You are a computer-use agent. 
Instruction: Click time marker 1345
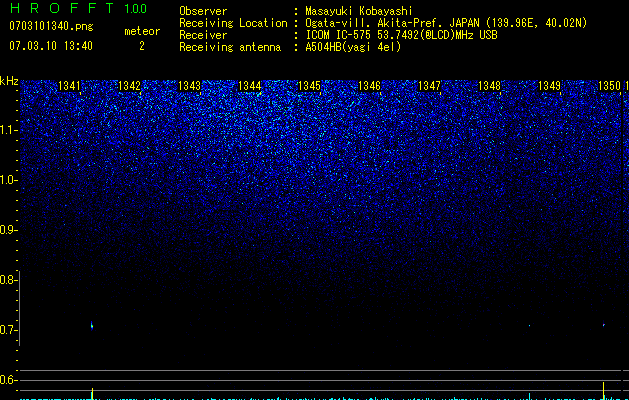pos(309,86)
